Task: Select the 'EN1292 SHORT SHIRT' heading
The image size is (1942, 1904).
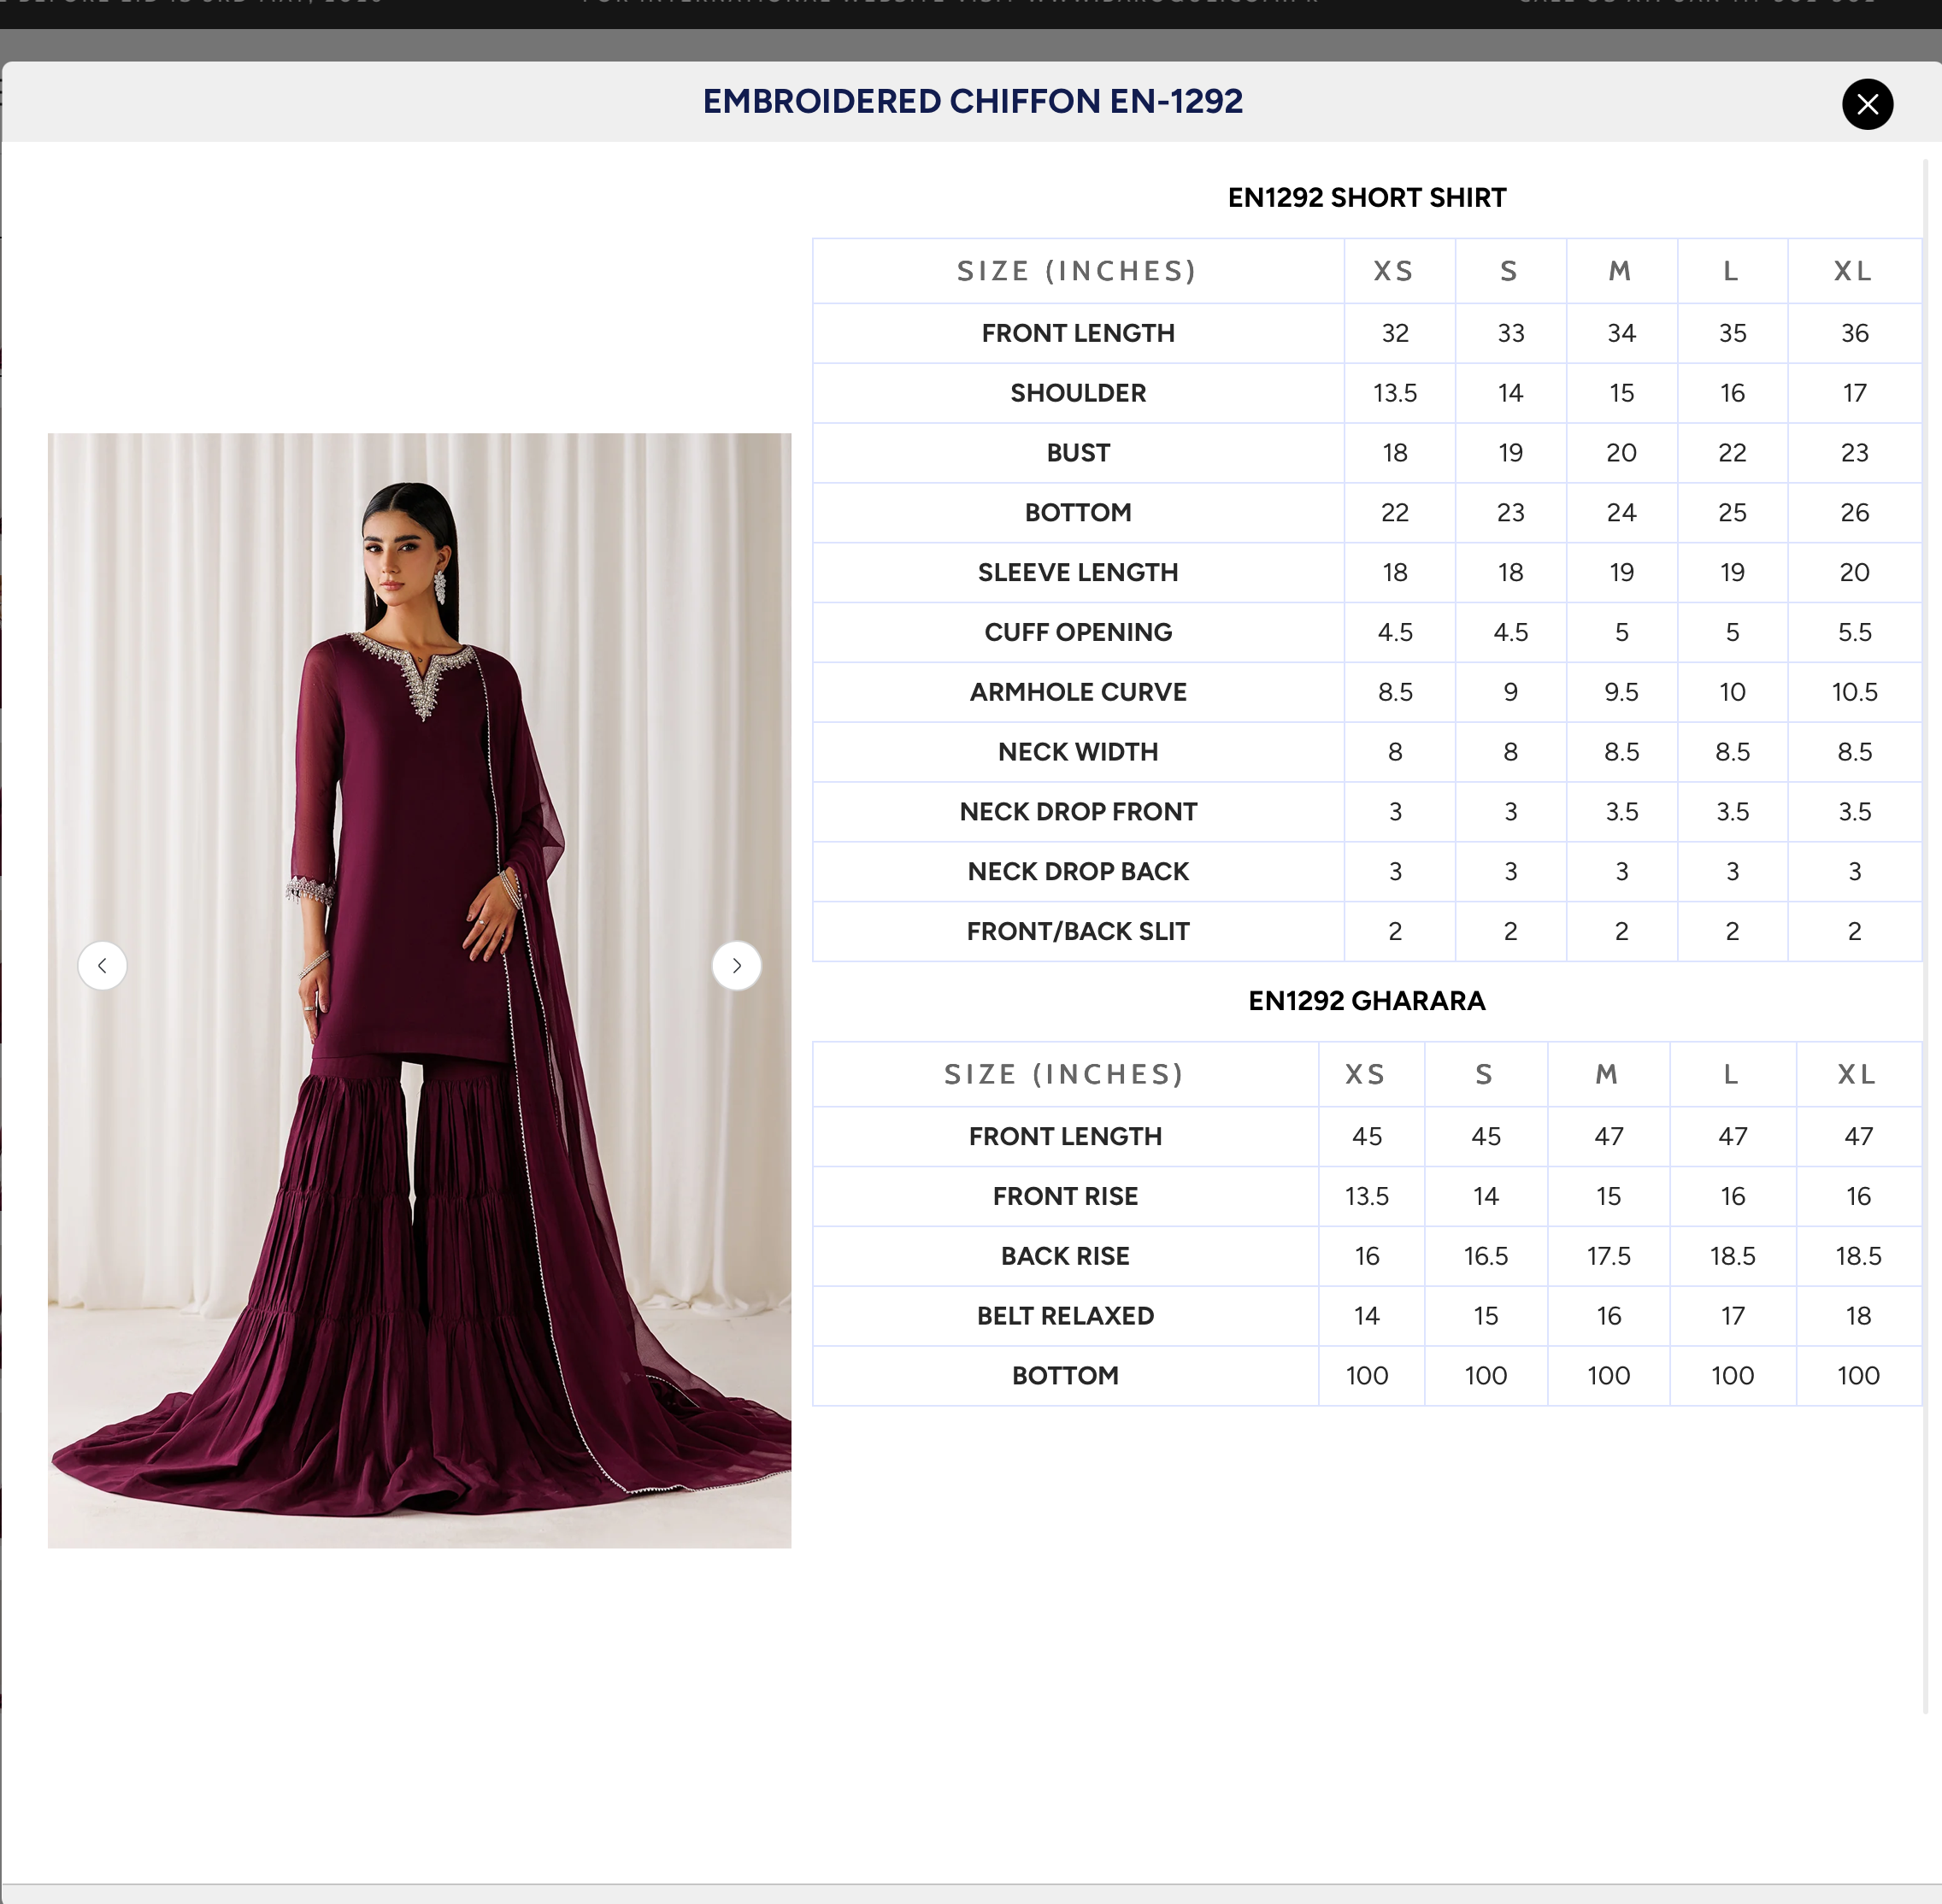Action: [x=1367, y=198]
